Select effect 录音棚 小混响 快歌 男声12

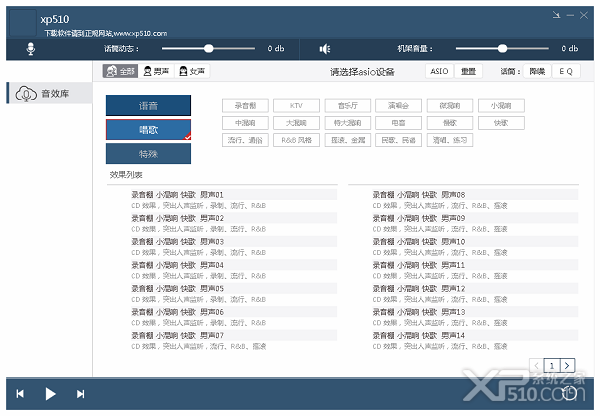pos(475,288)
